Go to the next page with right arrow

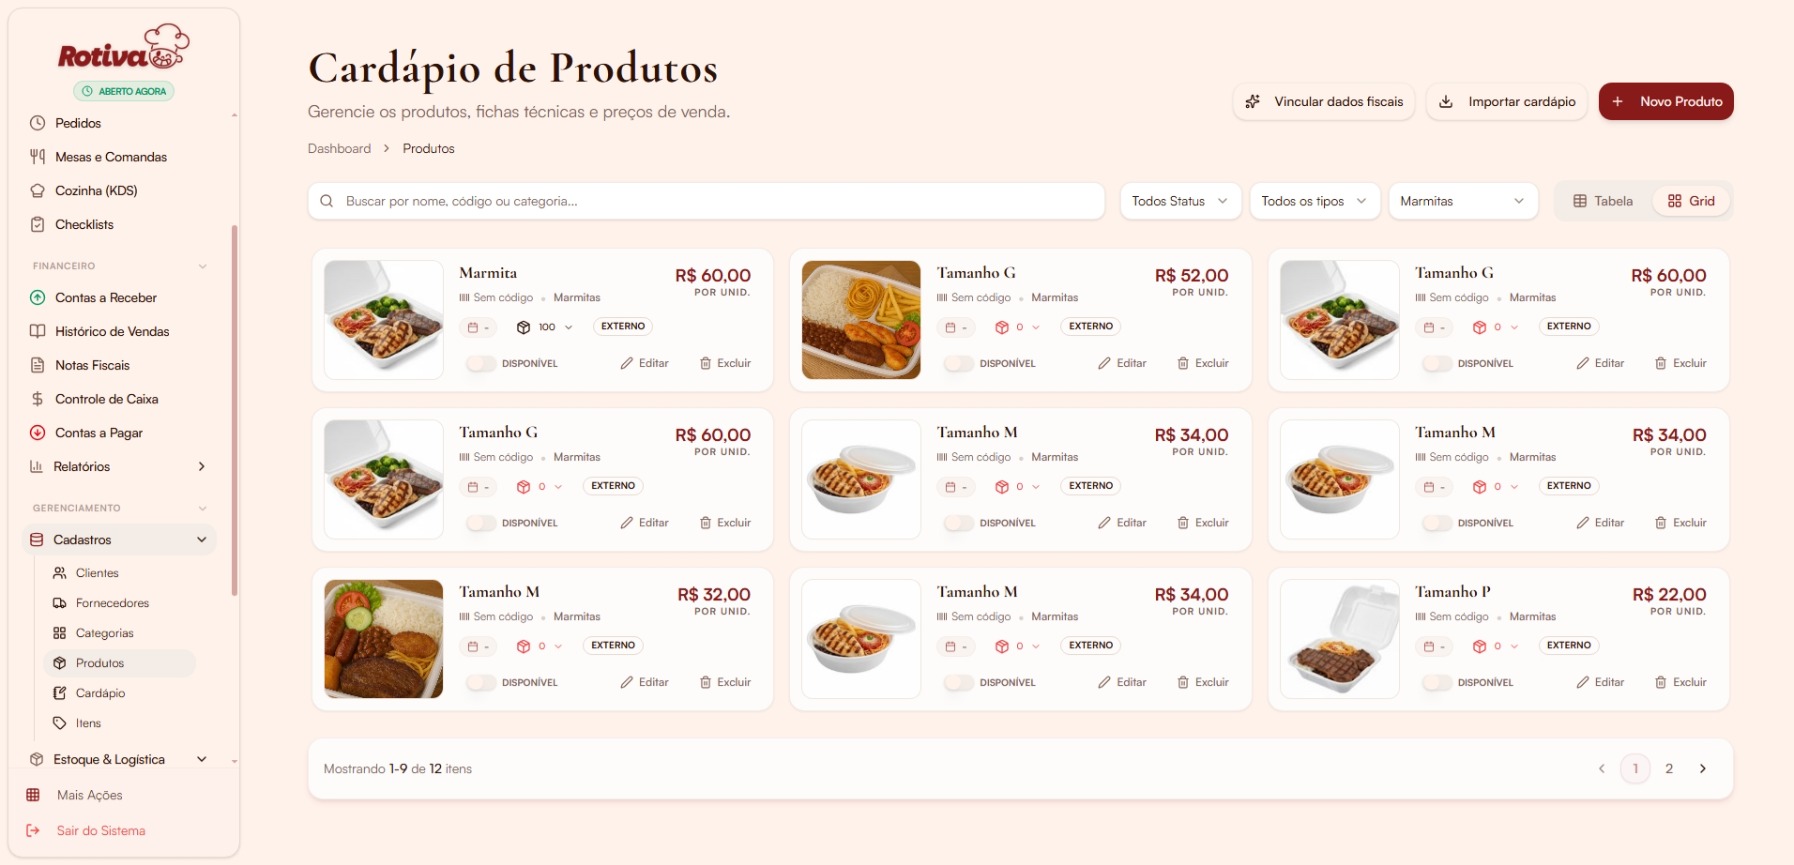coord(1703,769)
